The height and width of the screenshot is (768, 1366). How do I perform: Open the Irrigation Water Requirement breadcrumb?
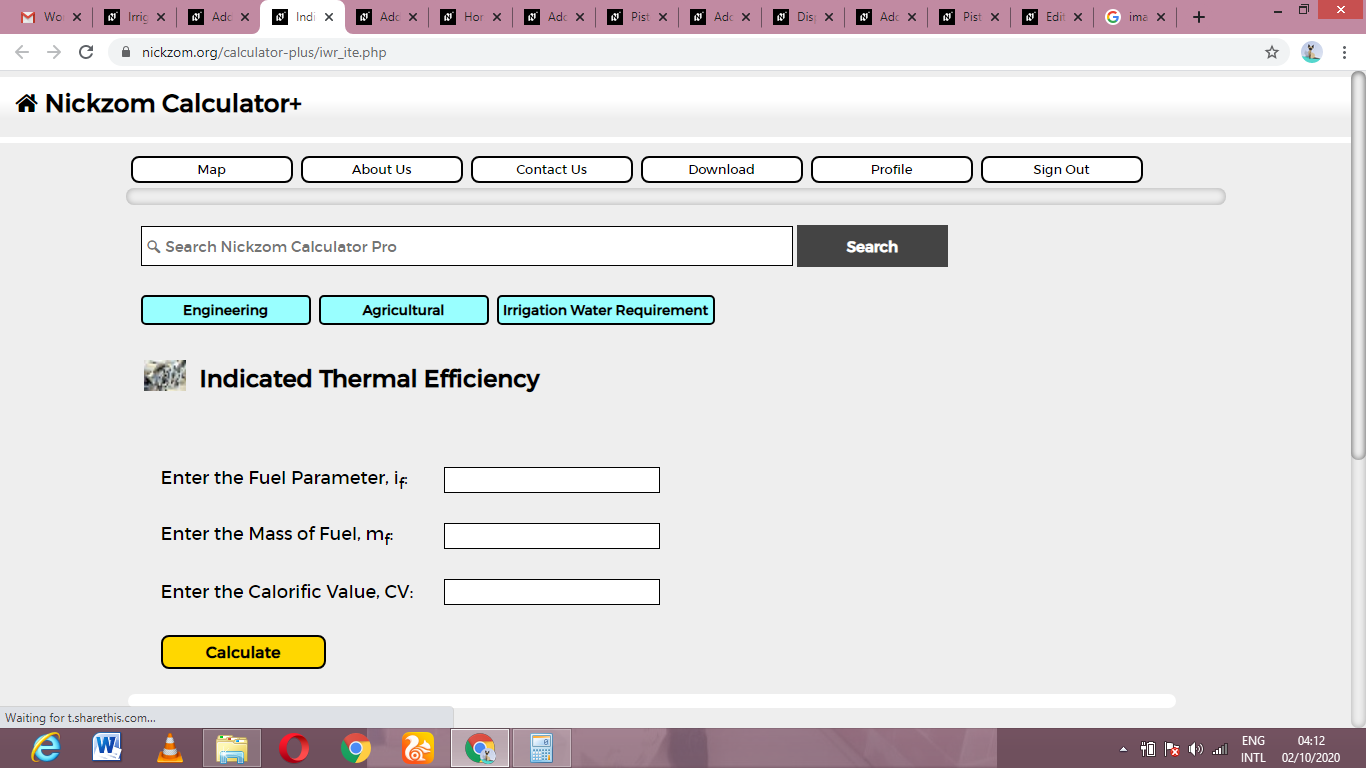click(x=606, y=310)
